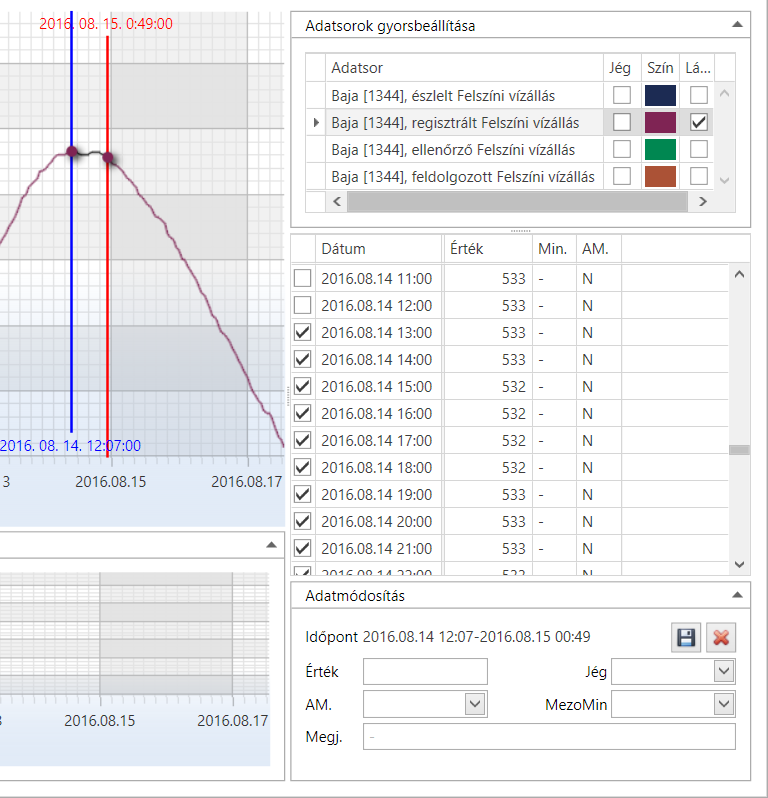This screenshot has width=768, height=798.
Task: Check the row 2016.08.14 12:00 checkbox
Action: tap(302, 305)
